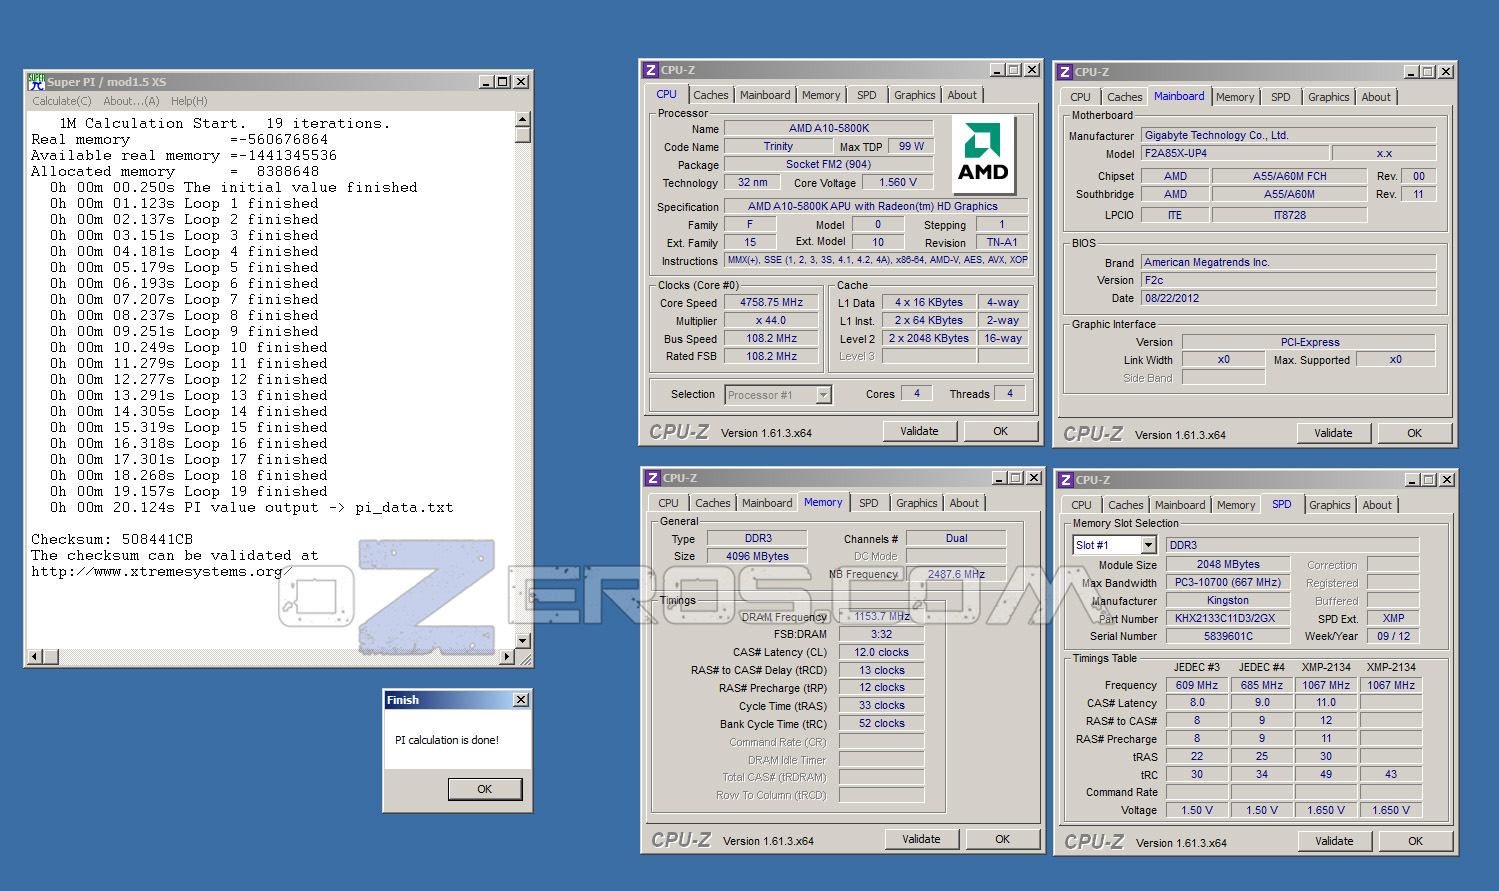Open the About...(A) menu in Super PI
The height and width of the screenshot is (891, 1499).
click(131, 101)
